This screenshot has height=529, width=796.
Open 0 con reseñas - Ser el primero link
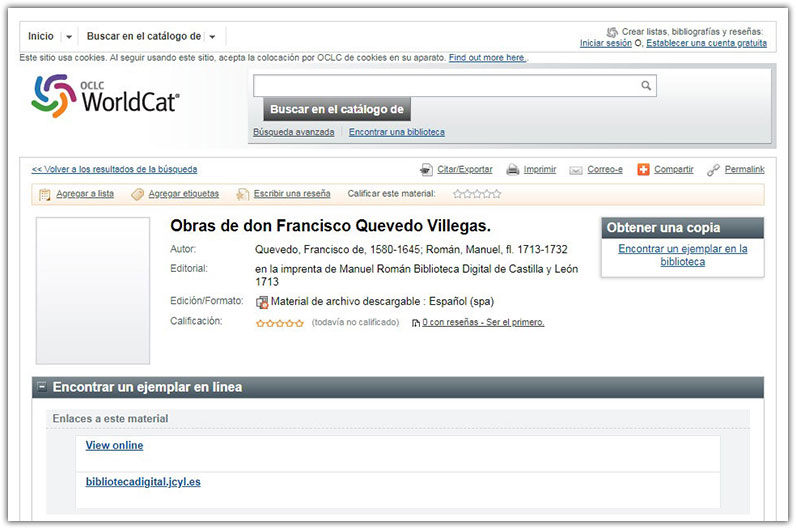pyautogui.click(x=483, y=322)
